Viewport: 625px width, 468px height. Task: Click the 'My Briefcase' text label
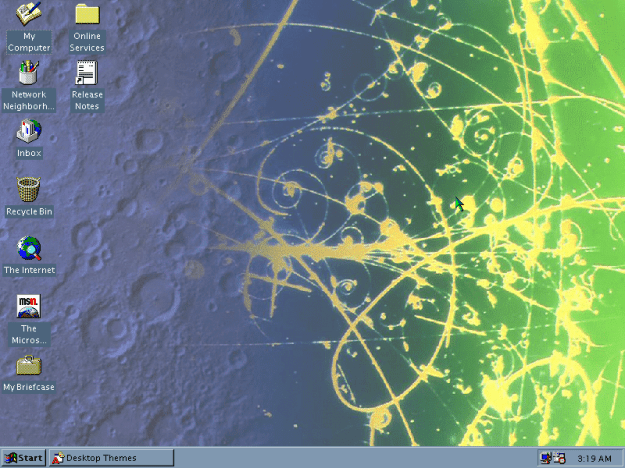pyautogui.click(x=29, y=387)
